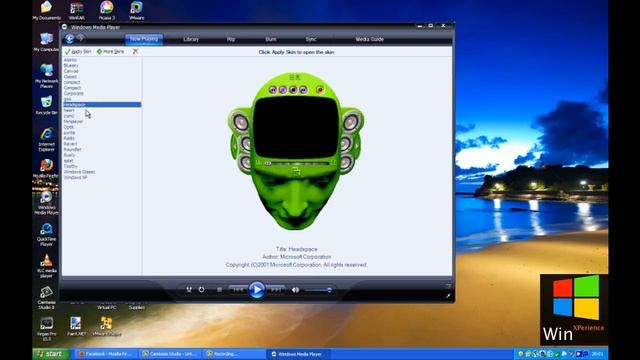Open My Network Places desktop icon
The height and width of the screenshot is (360, 640).
(x=47, y=76)
